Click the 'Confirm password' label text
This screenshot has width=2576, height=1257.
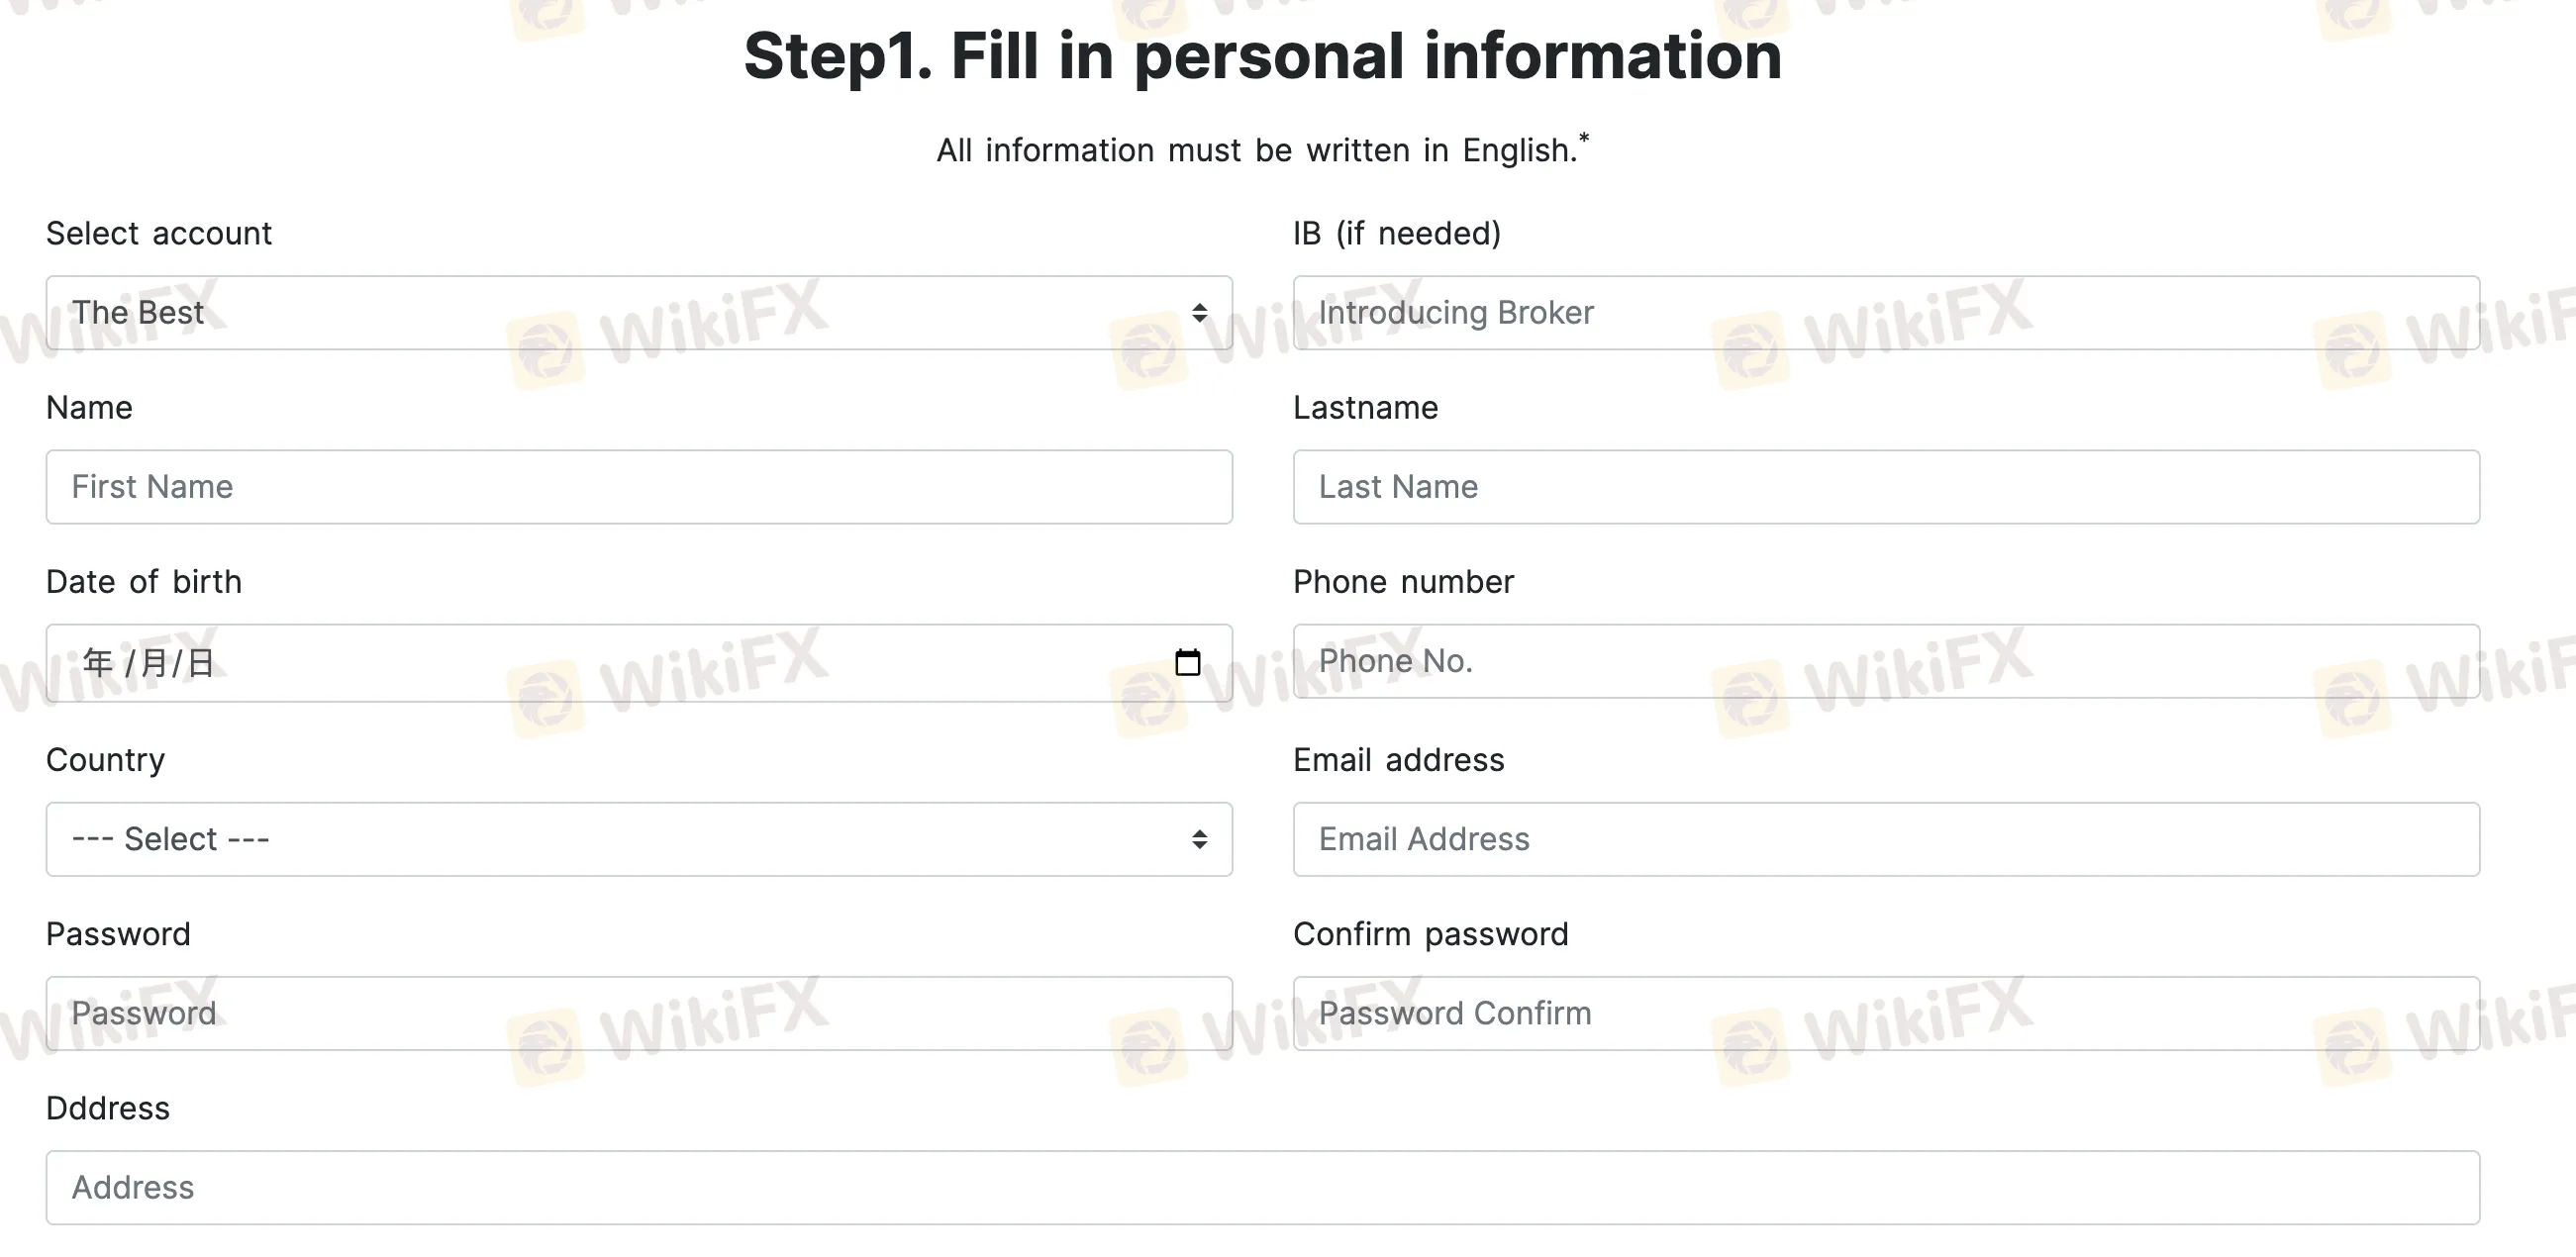pyautogui.click(x=1430, y=933)
